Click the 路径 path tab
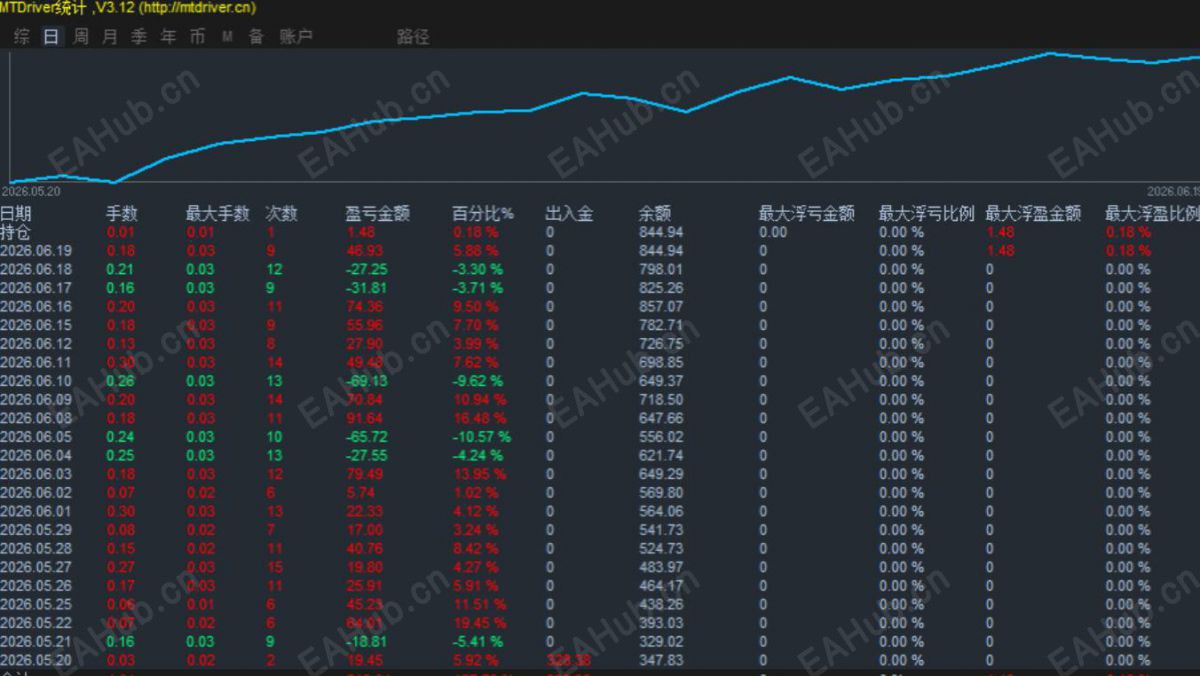The width and height of the screenshot is (1200, 676). pyautogui.click(x=413, y=37)
